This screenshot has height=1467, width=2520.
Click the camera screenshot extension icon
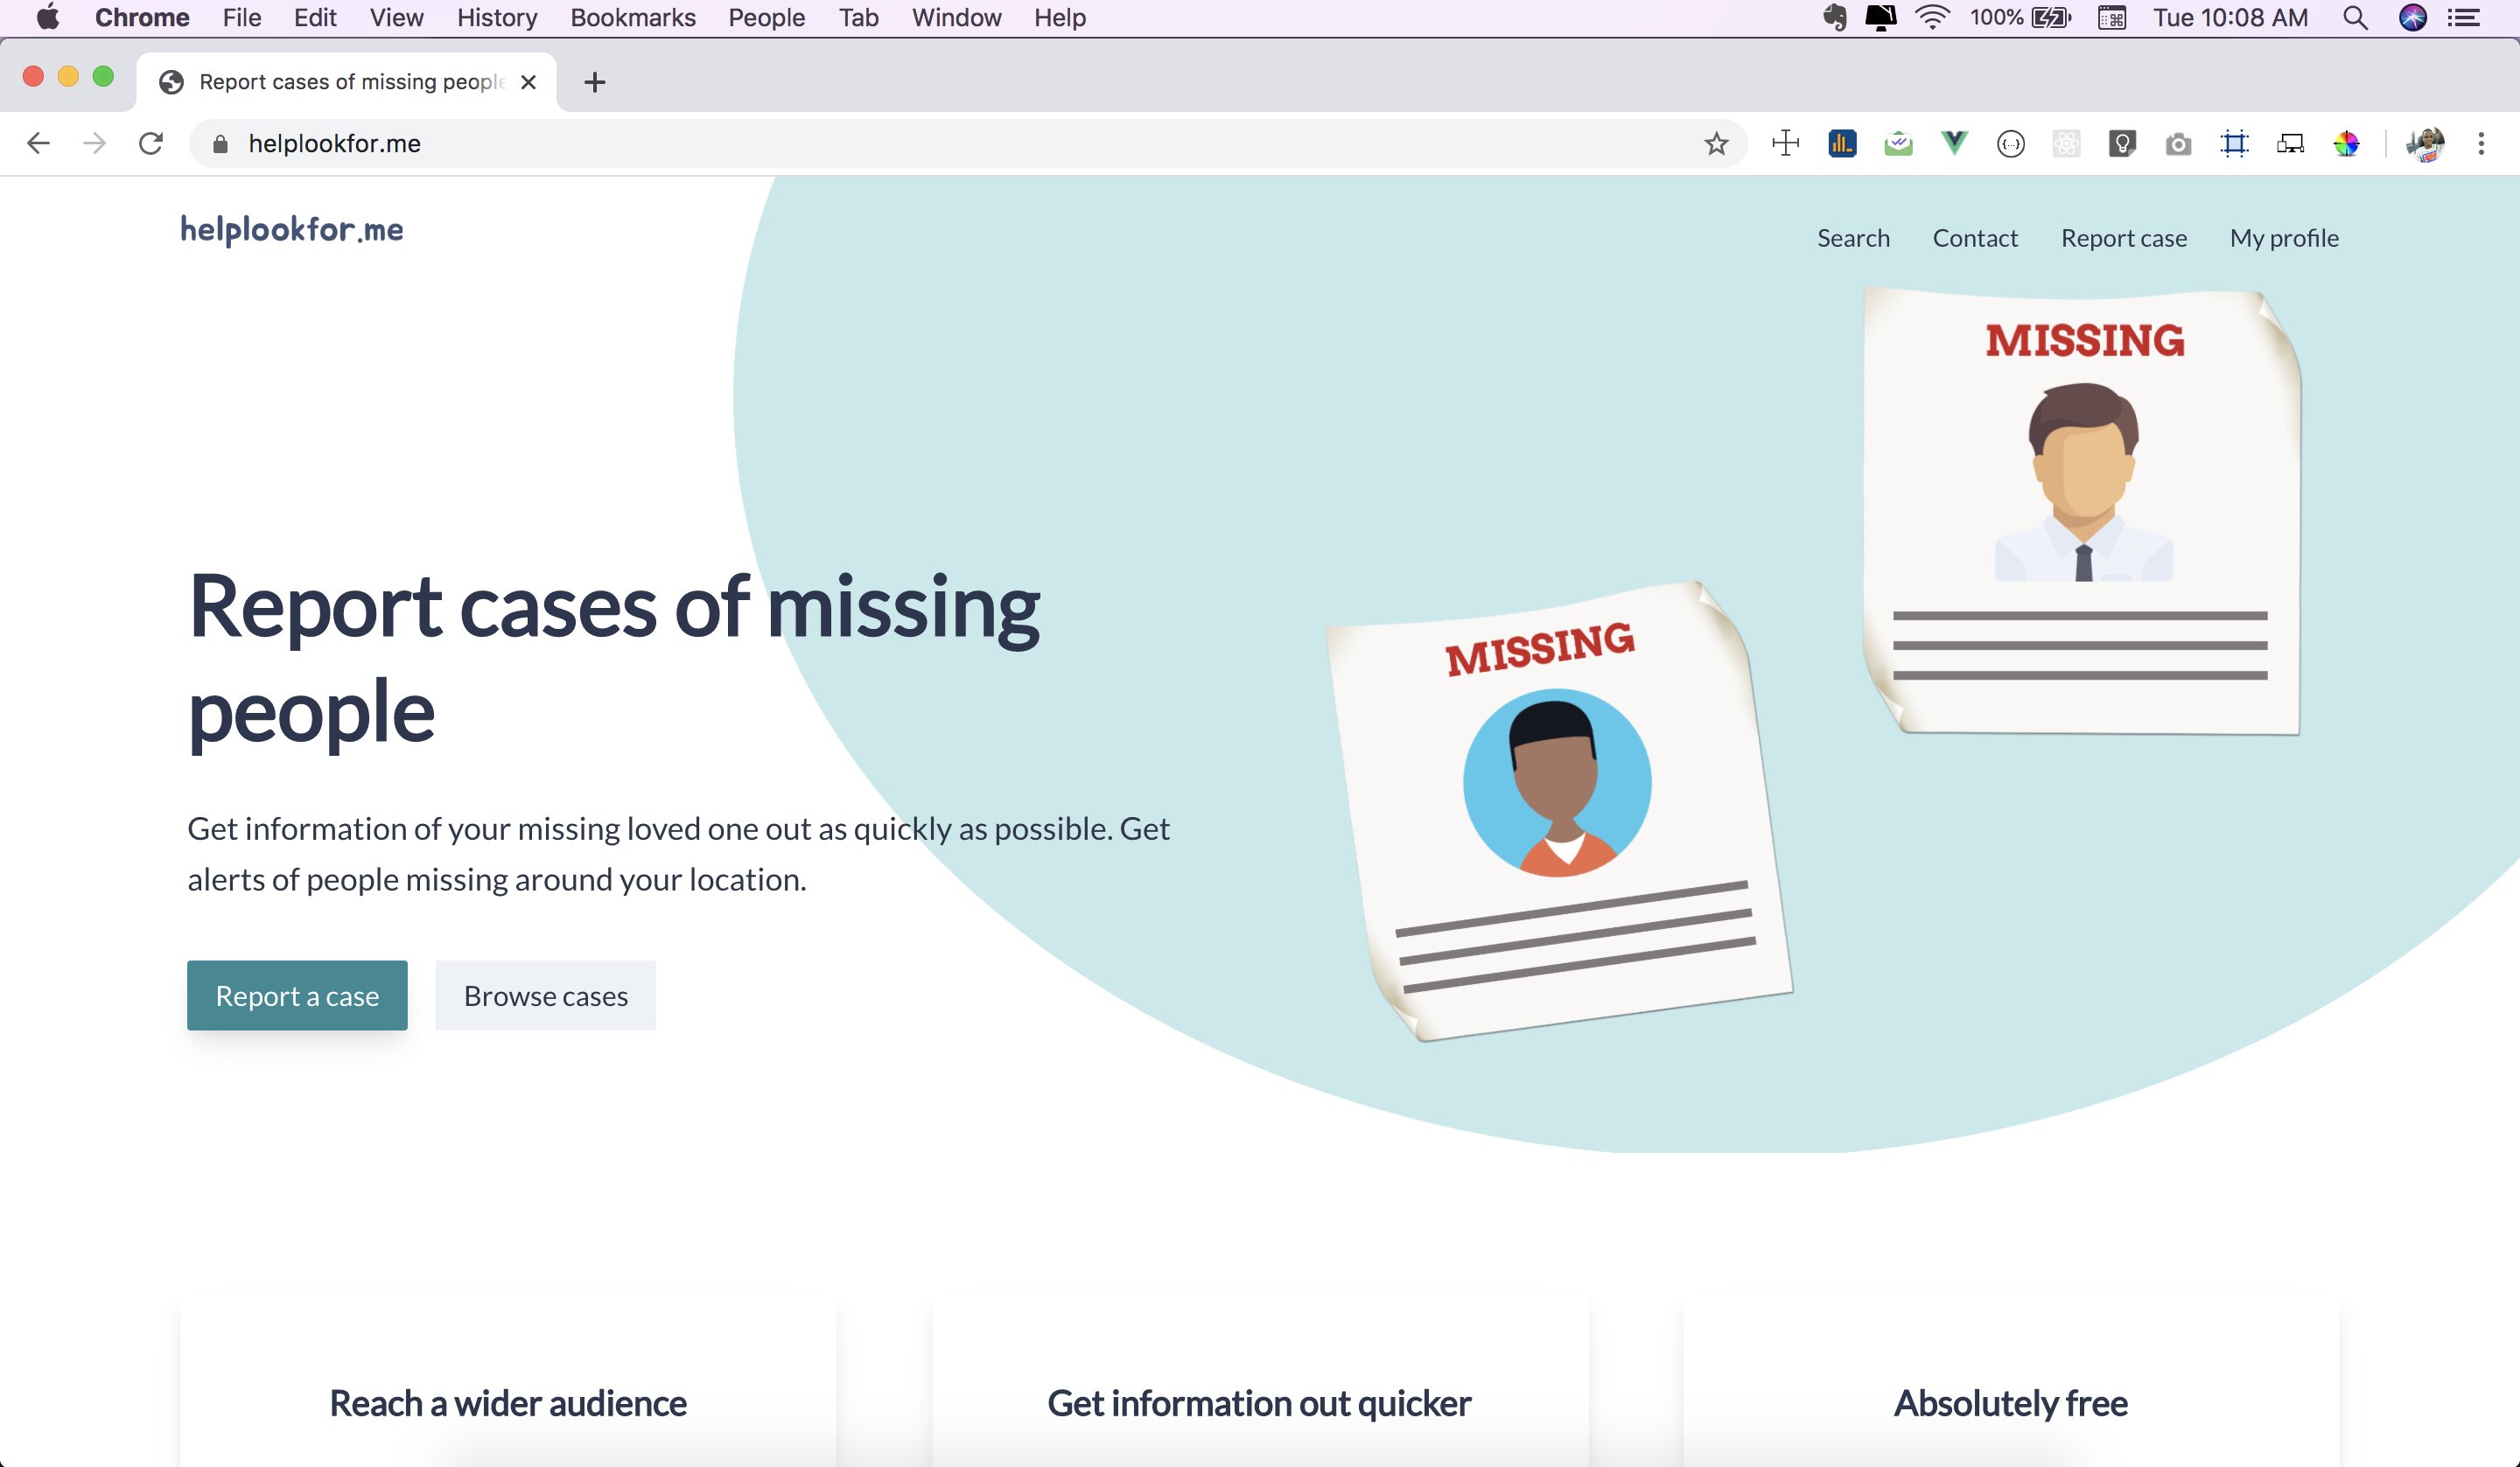(x=2178, y=144)
